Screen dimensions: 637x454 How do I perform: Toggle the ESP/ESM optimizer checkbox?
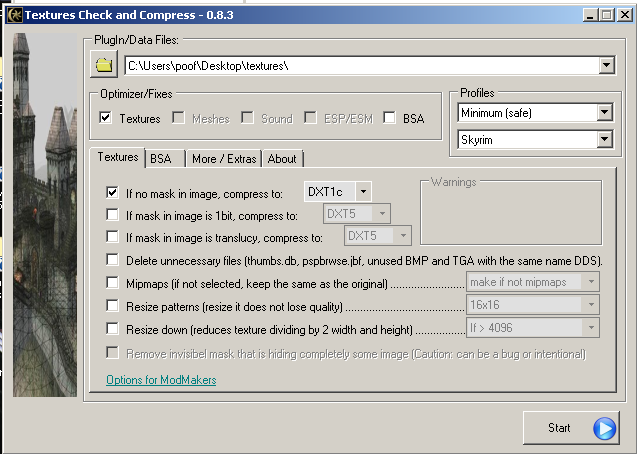[310, 118]
